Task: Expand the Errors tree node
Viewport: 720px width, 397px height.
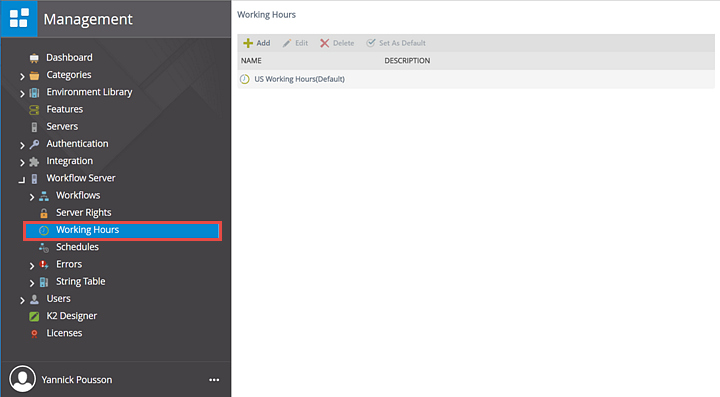Action: point(32,266)
